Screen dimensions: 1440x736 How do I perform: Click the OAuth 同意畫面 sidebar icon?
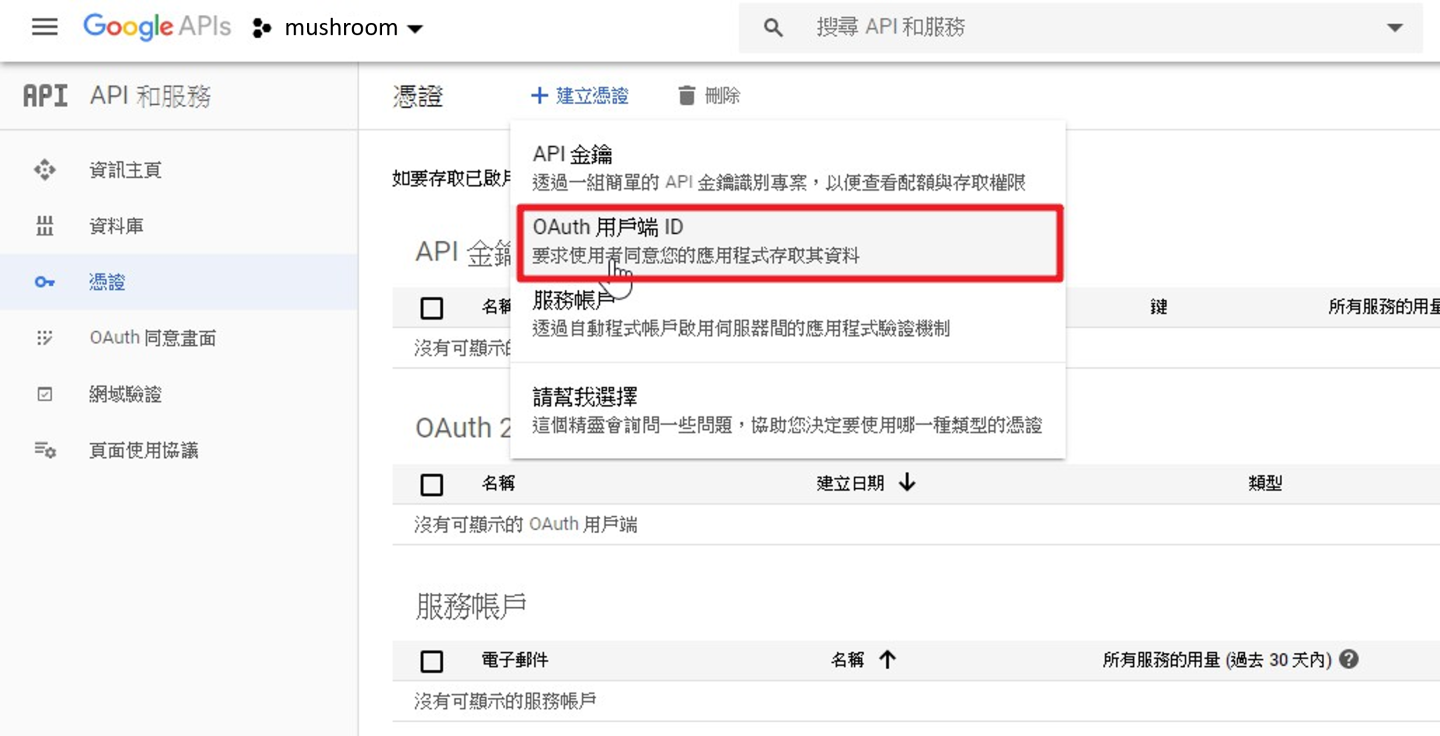(x=45, y=338)
